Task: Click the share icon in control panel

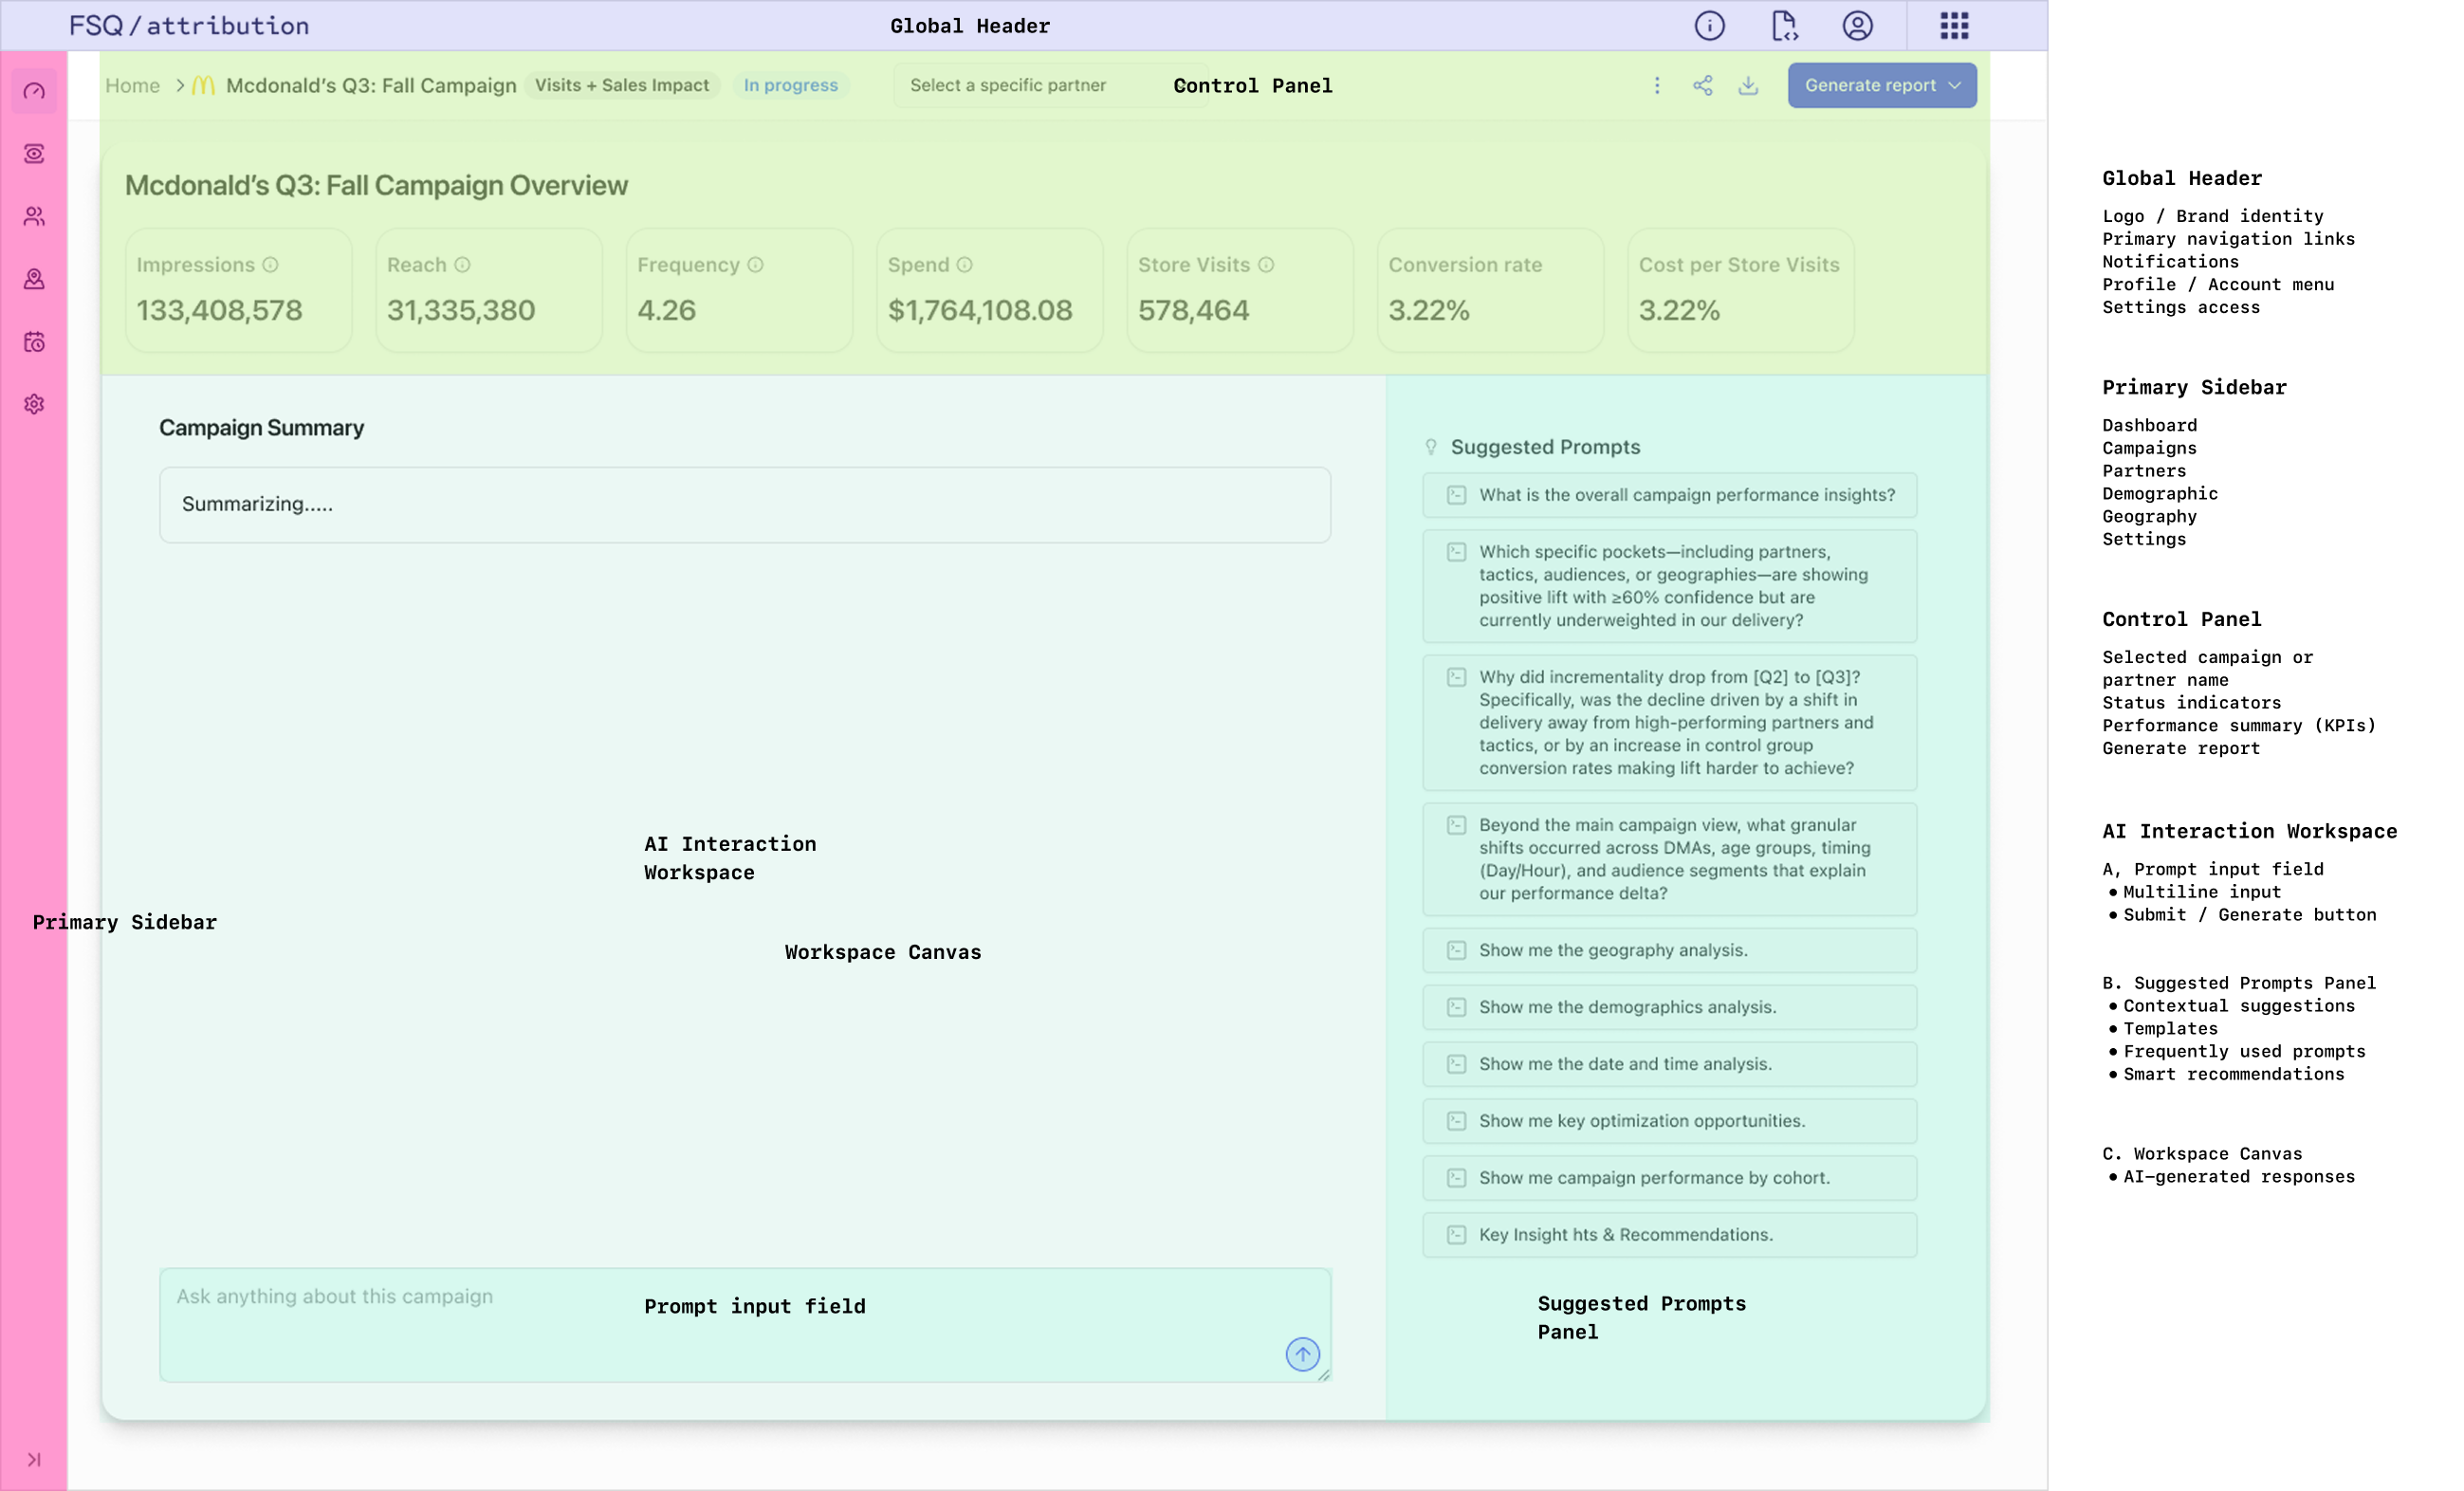Action: click(x=1702, y=86)
